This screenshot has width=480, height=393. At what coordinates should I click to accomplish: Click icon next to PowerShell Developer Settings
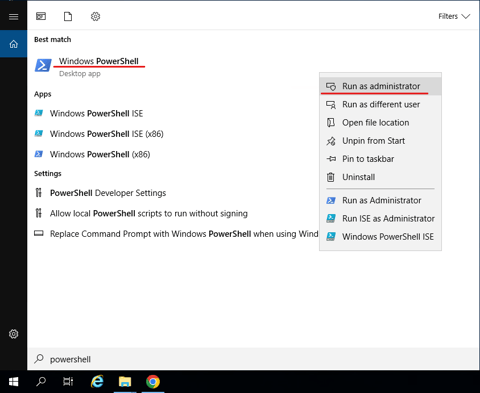click(39, 193)
